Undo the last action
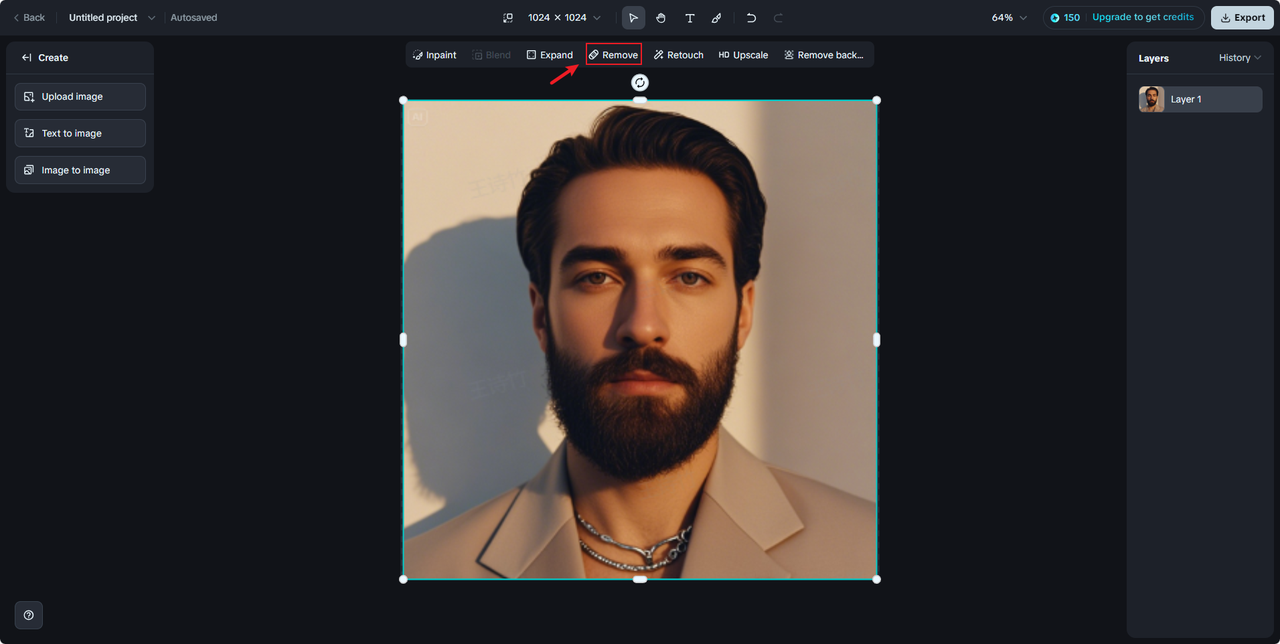Screen dimensions: 1280x644 pyautogui.click(x=751, y=18)
